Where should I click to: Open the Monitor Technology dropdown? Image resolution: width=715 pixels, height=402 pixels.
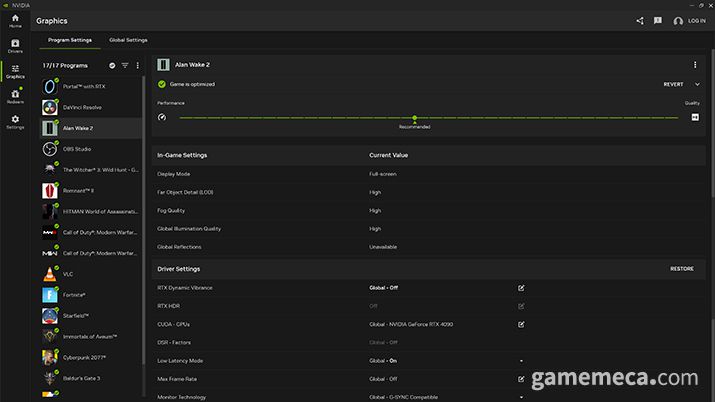521,397
